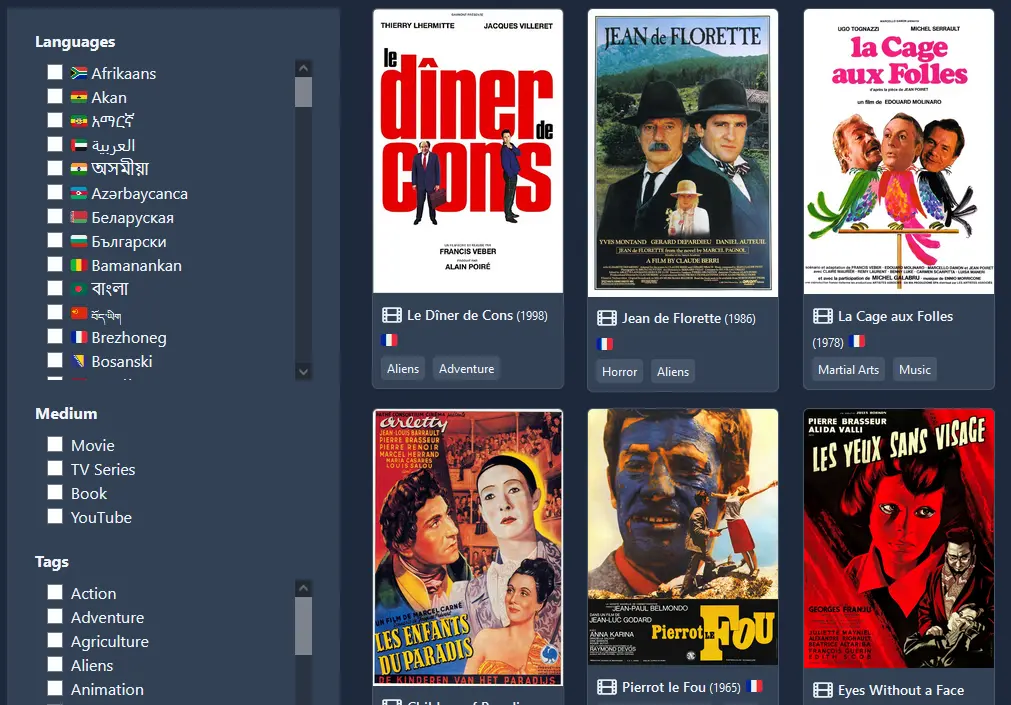Click the Bangladesh flag icon for Bengali
Viewport: 1011px width, 705px height.
click(x=79, y=289)
